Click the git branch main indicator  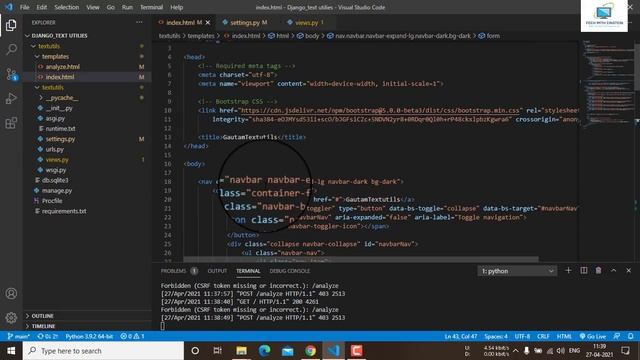(x=19, y=336)
